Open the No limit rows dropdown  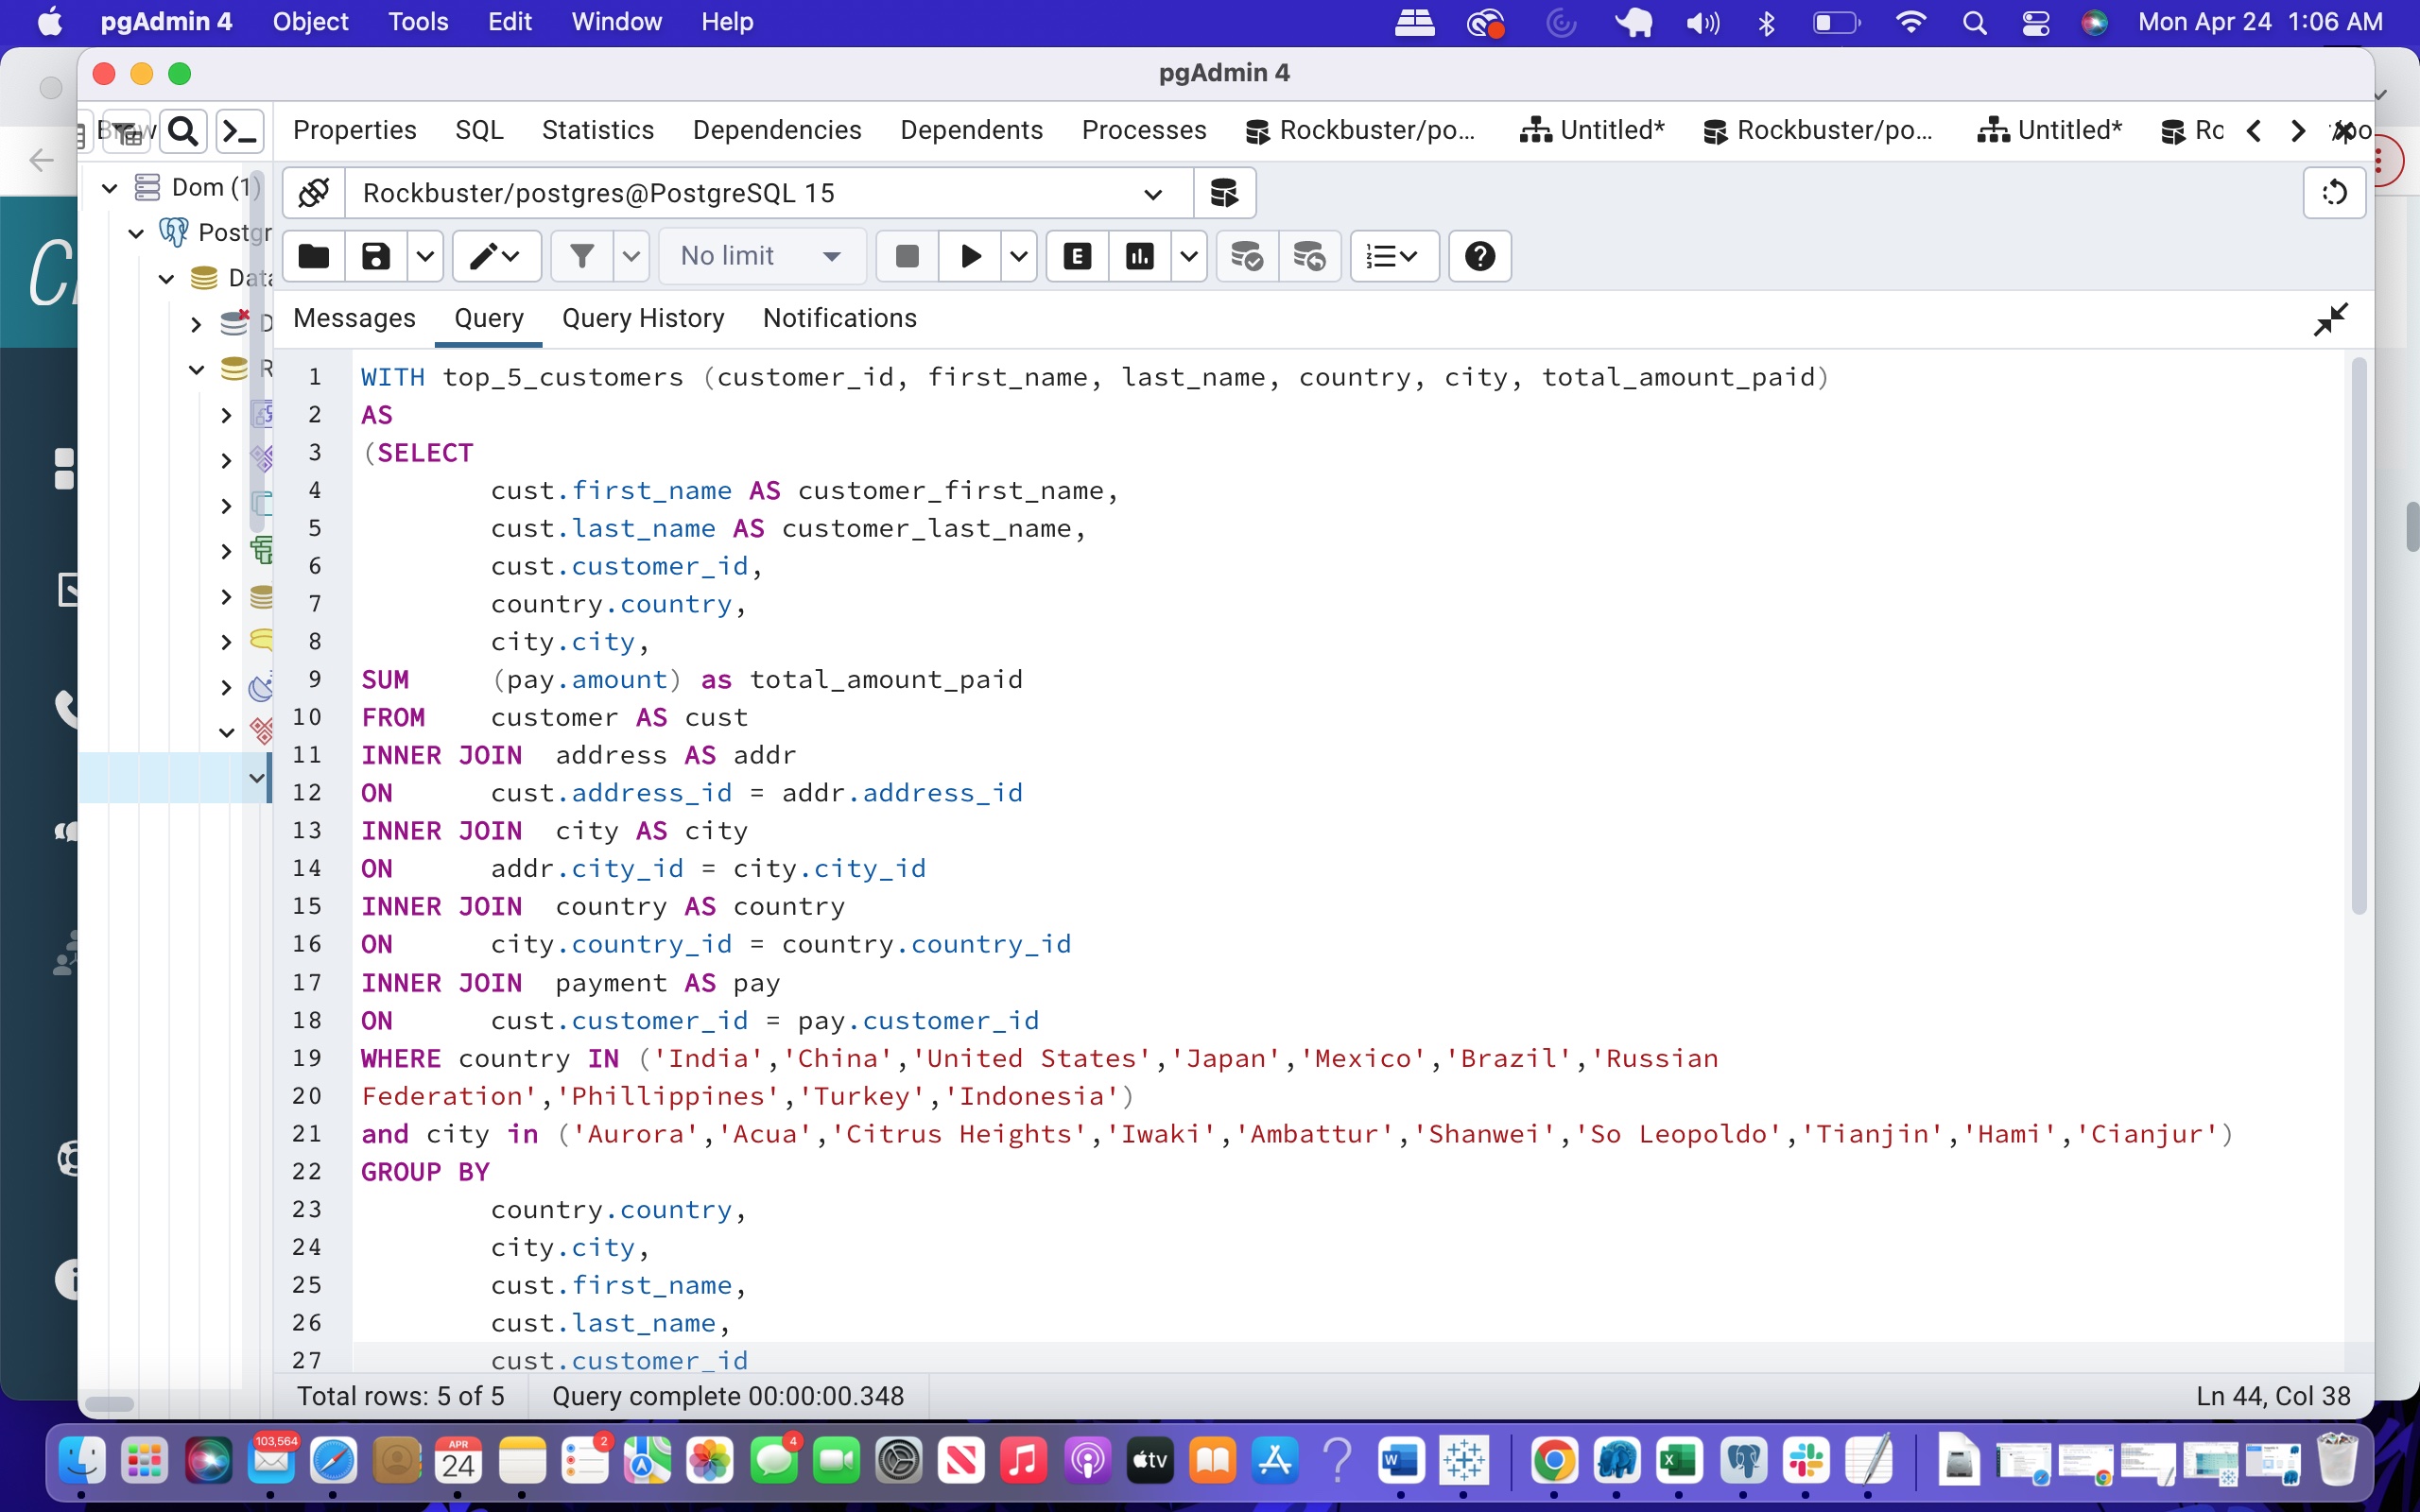[x=760, y=257]
